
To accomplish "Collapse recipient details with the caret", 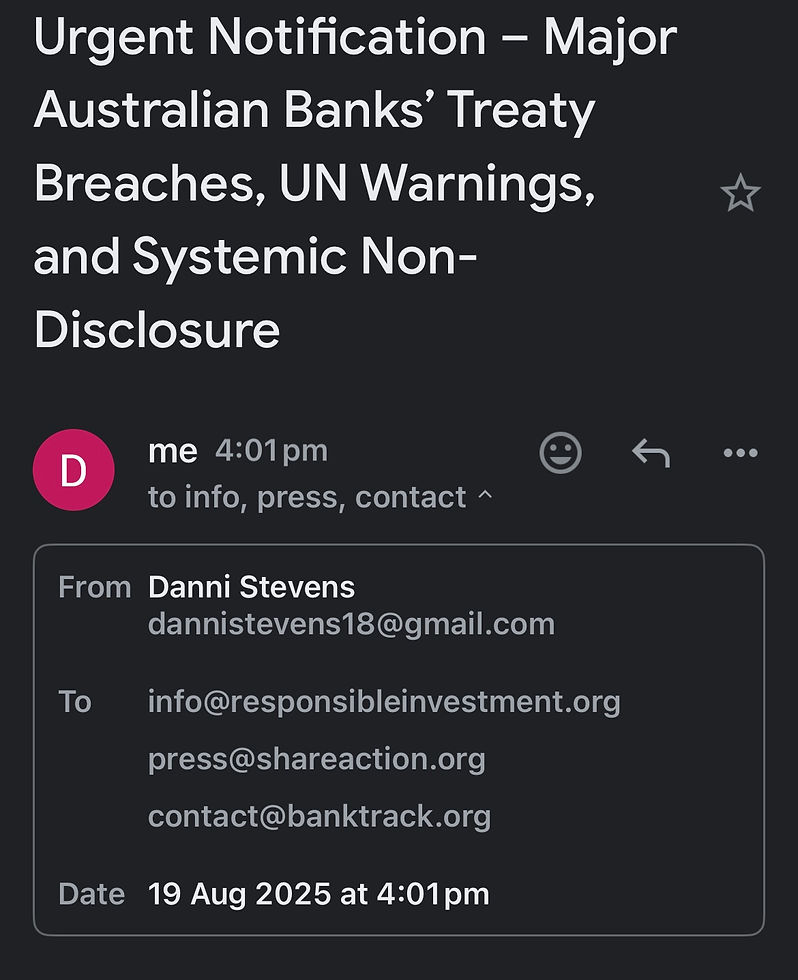I will pyautogui.click(x=486, y=497).
